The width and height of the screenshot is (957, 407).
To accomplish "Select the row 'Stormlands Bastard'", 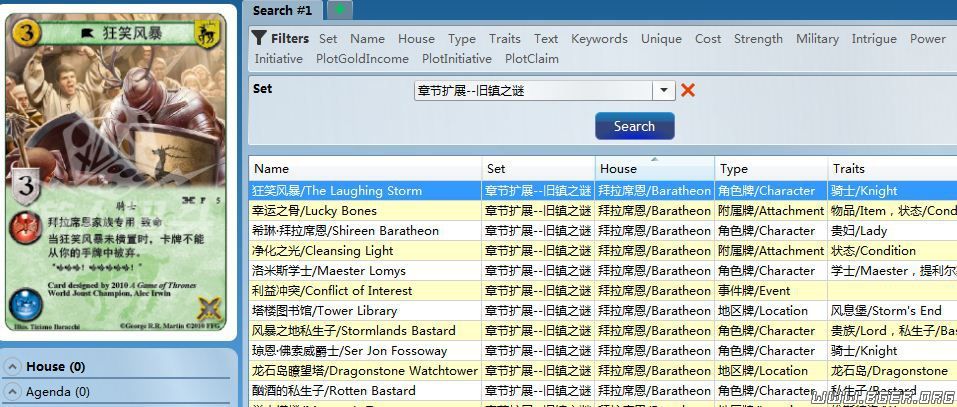I will pos(602,331).
